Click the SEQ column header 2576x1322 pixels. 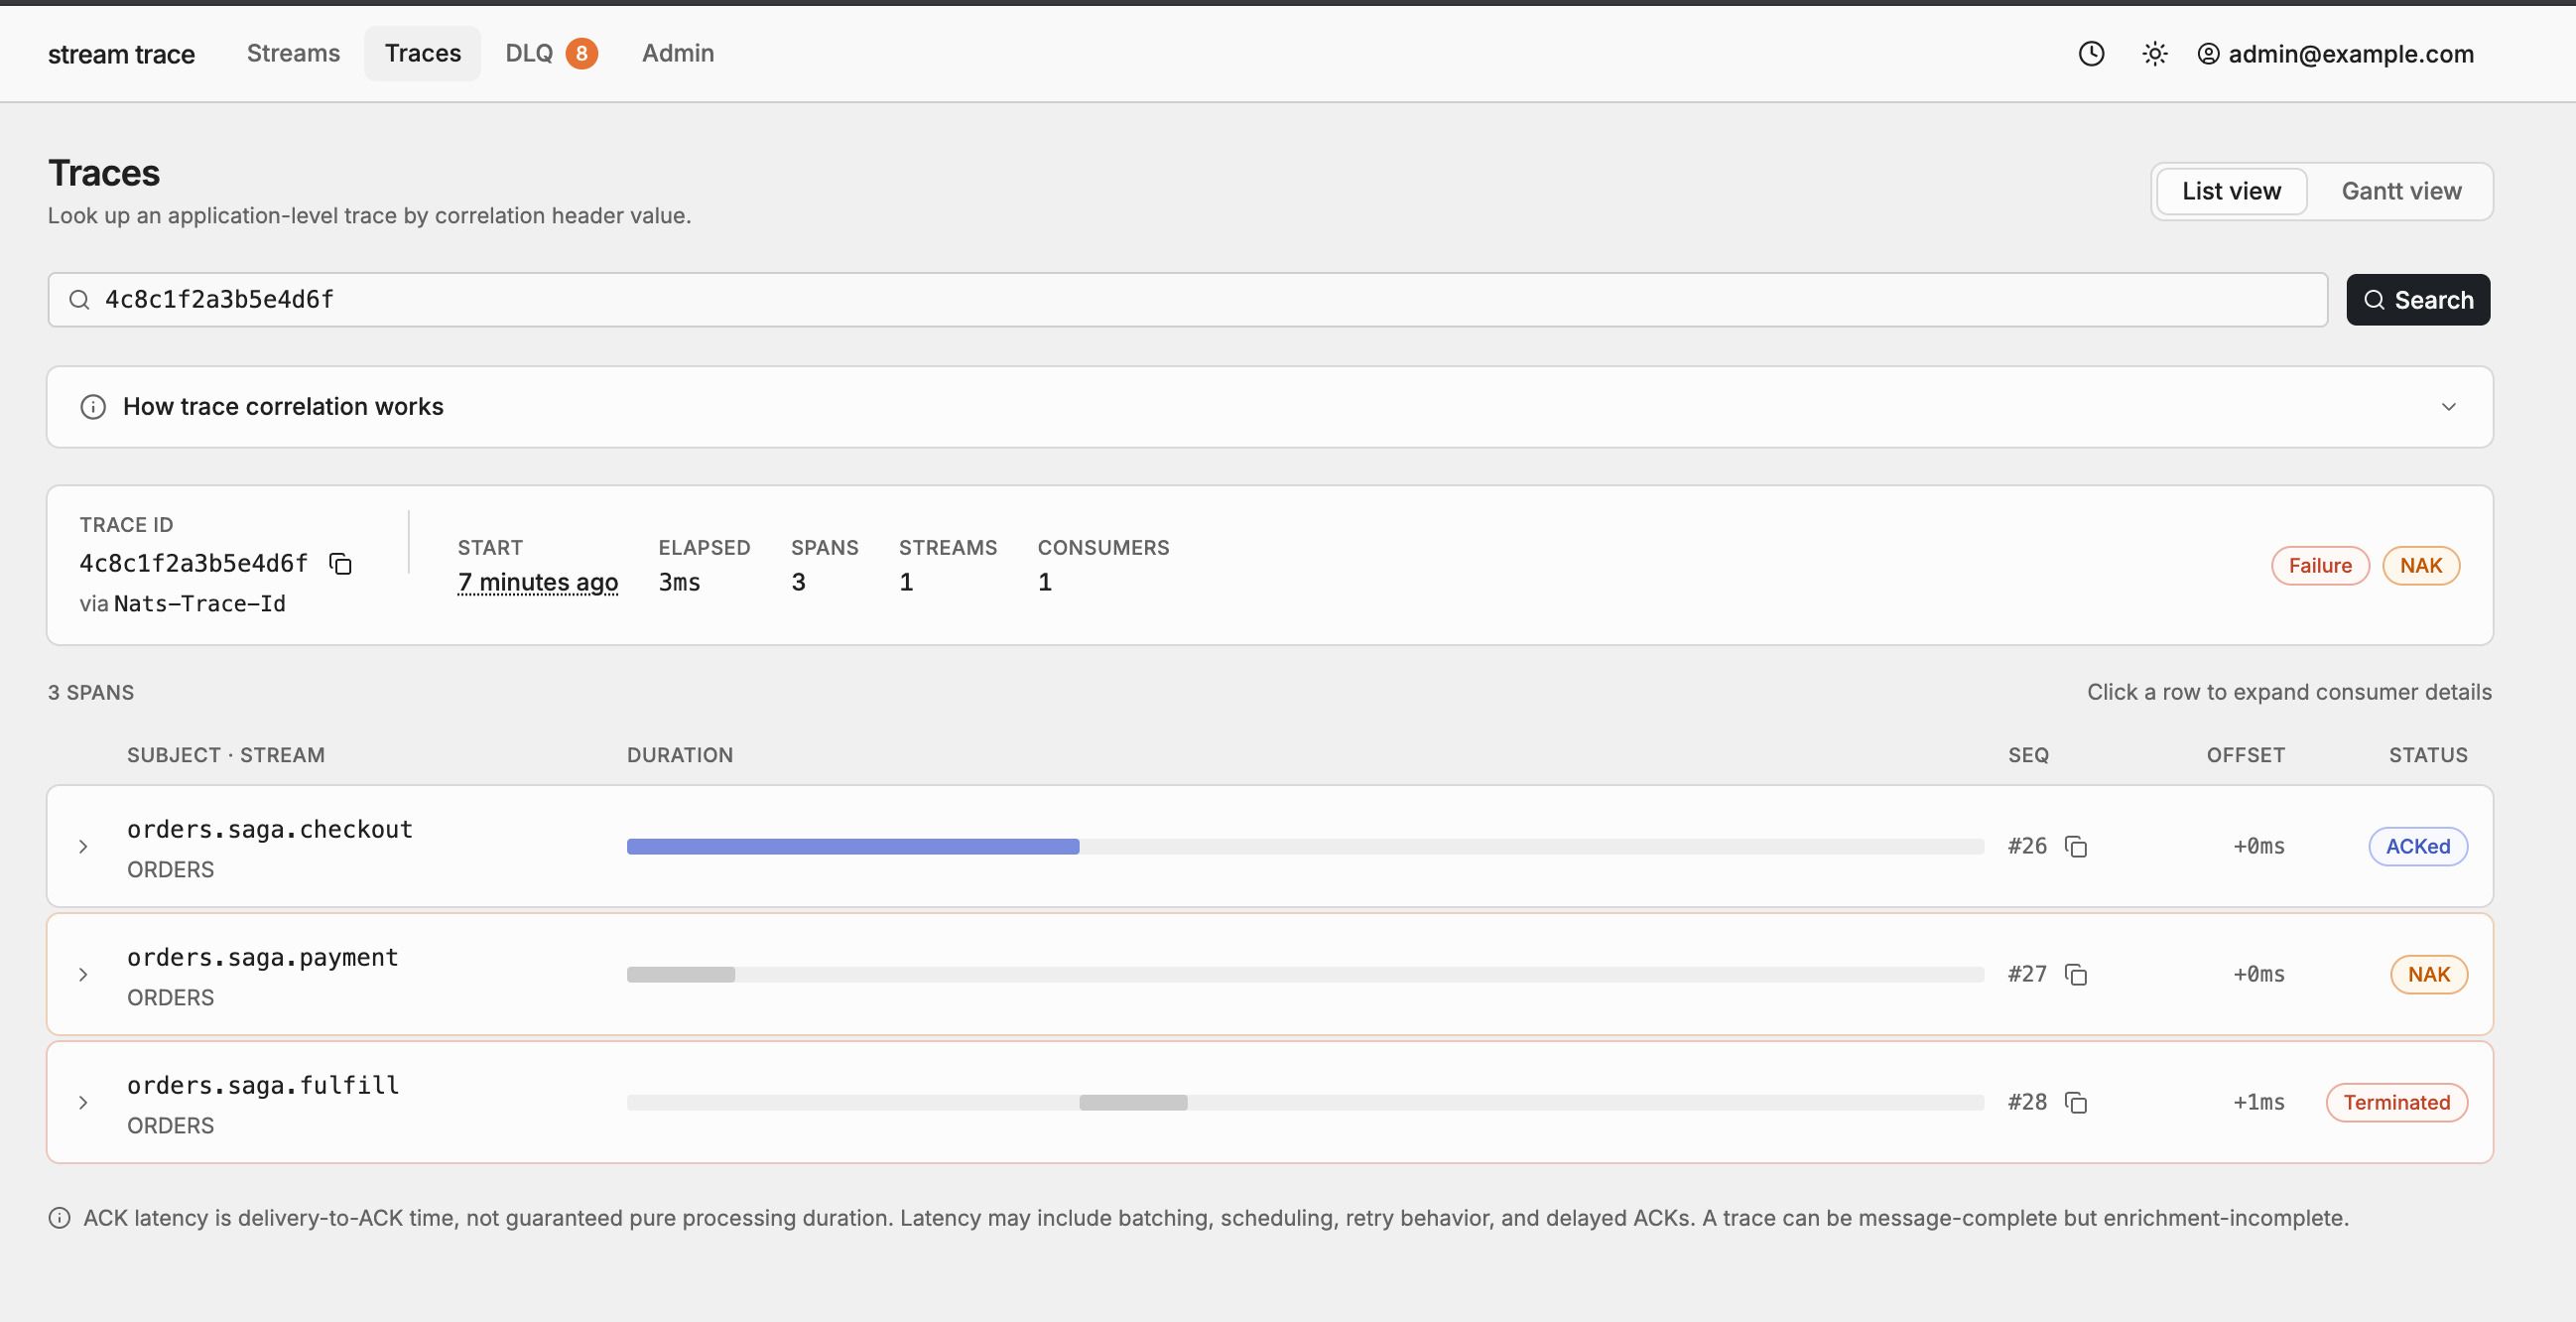click(2028, 756)
